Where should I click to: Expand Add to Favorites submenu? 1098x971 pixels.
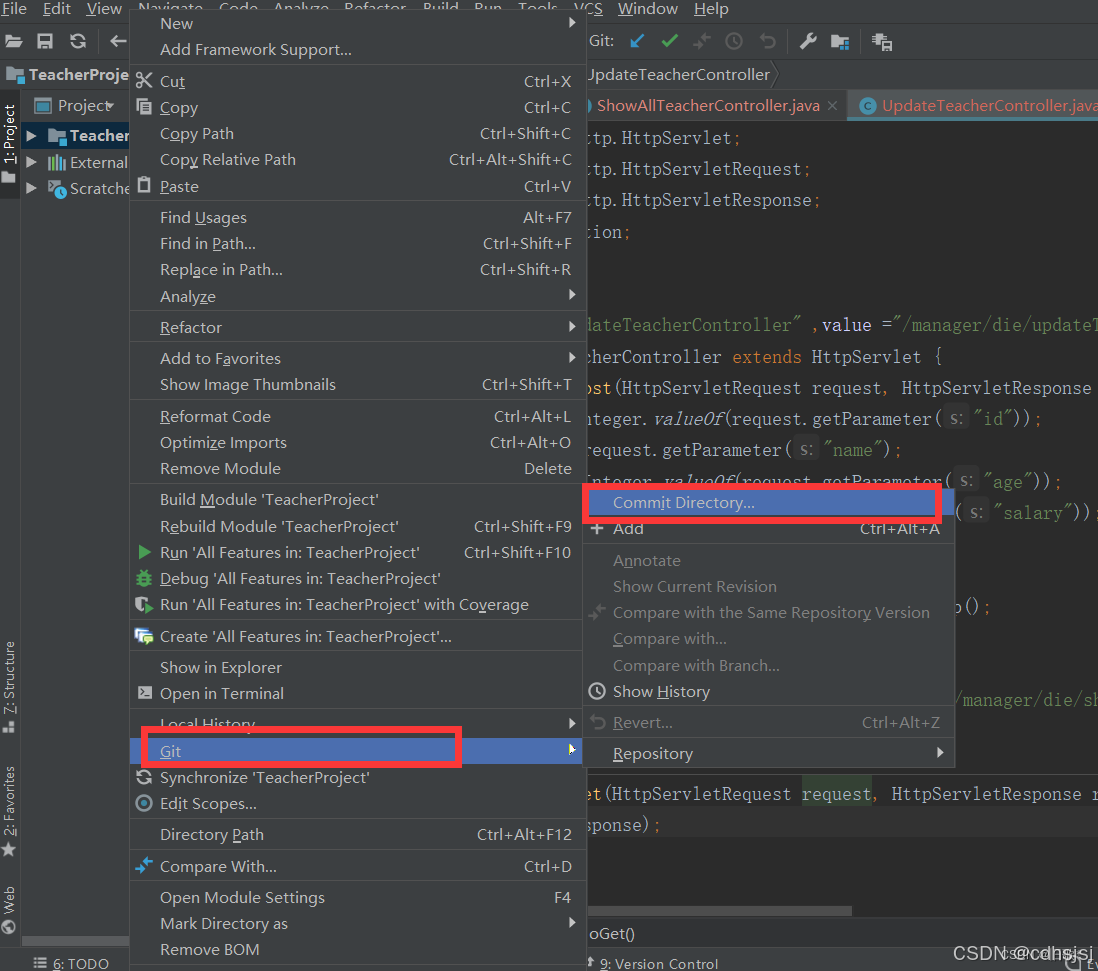(x=357, y=358)
